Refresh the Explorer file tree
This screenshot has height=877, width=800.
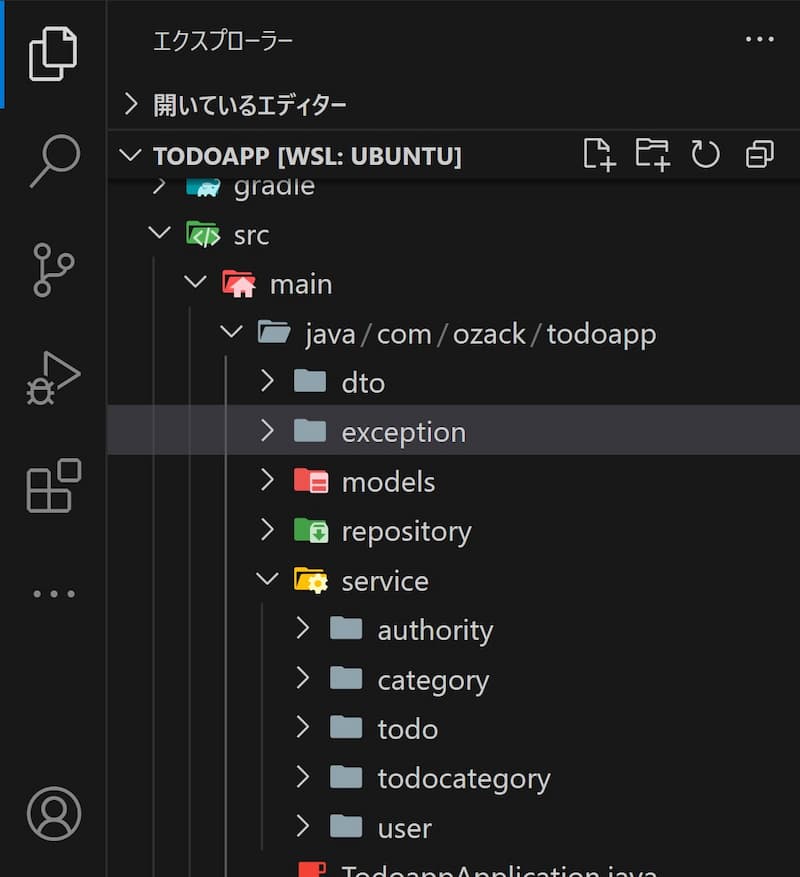pyautogui.click(x=705, y=154)
